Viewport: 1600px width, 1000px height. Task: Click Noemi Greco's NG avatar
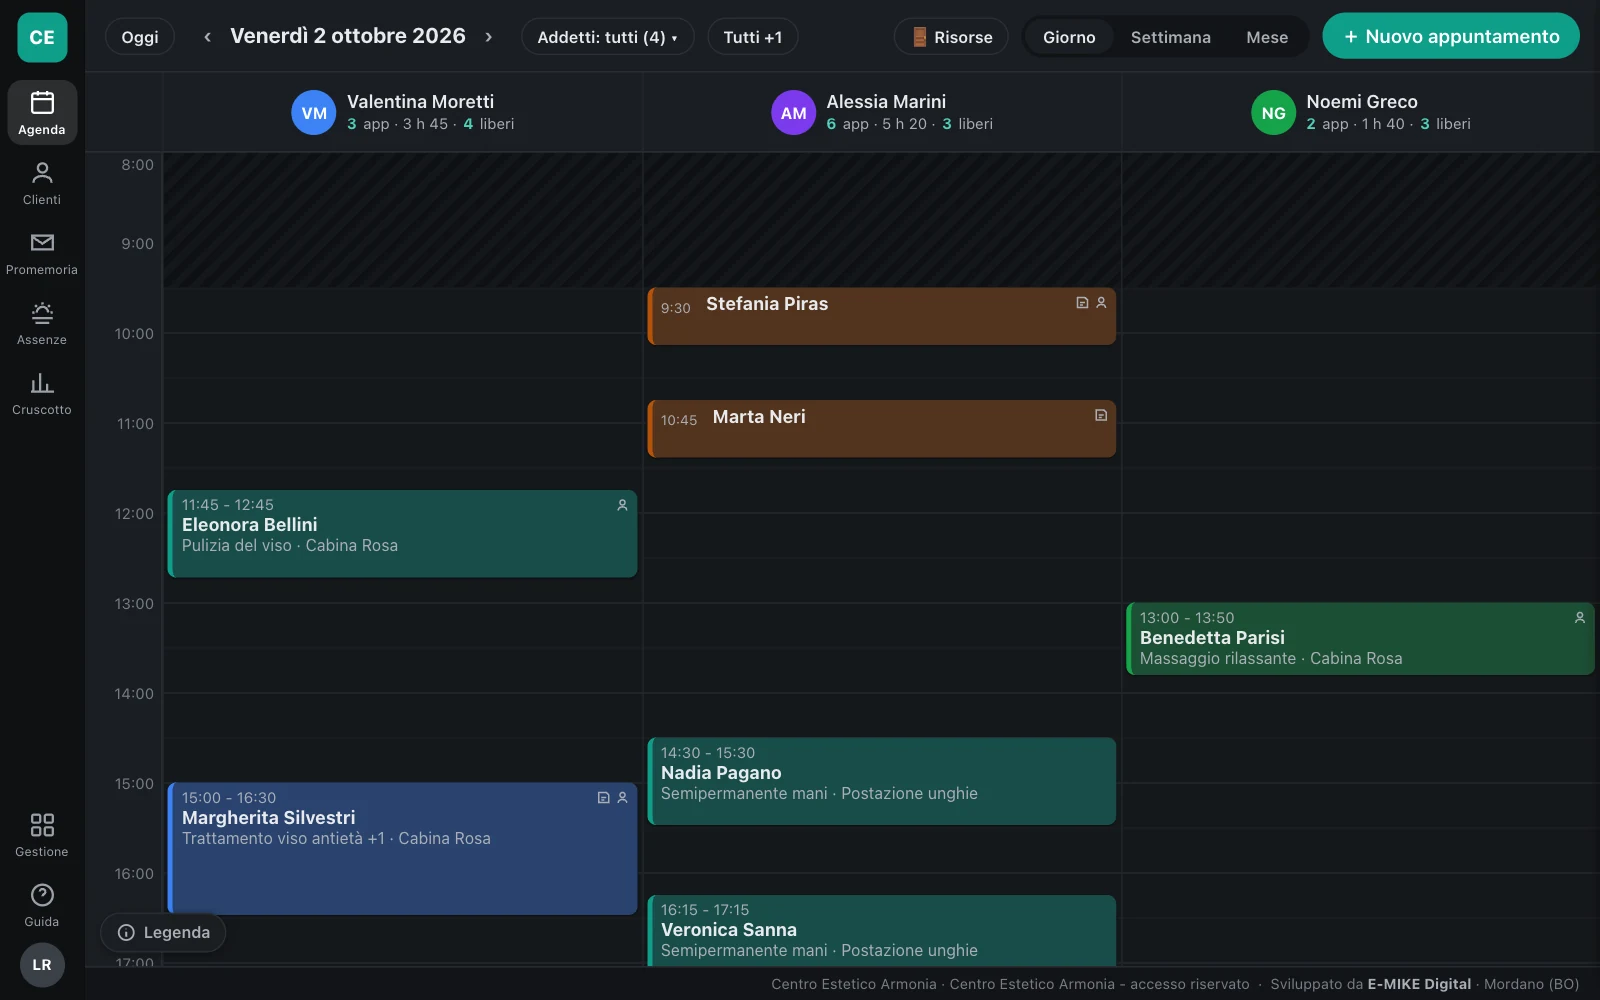click(1274, 113)
